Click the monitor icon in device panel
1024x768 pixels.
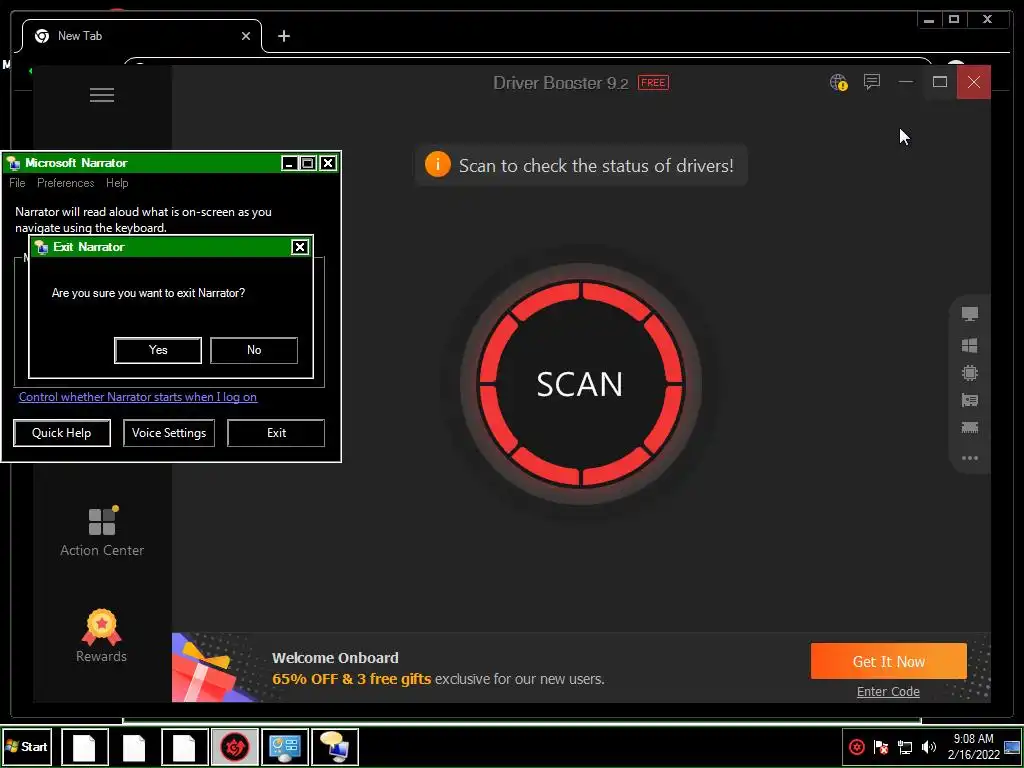[x=970, y=314]
